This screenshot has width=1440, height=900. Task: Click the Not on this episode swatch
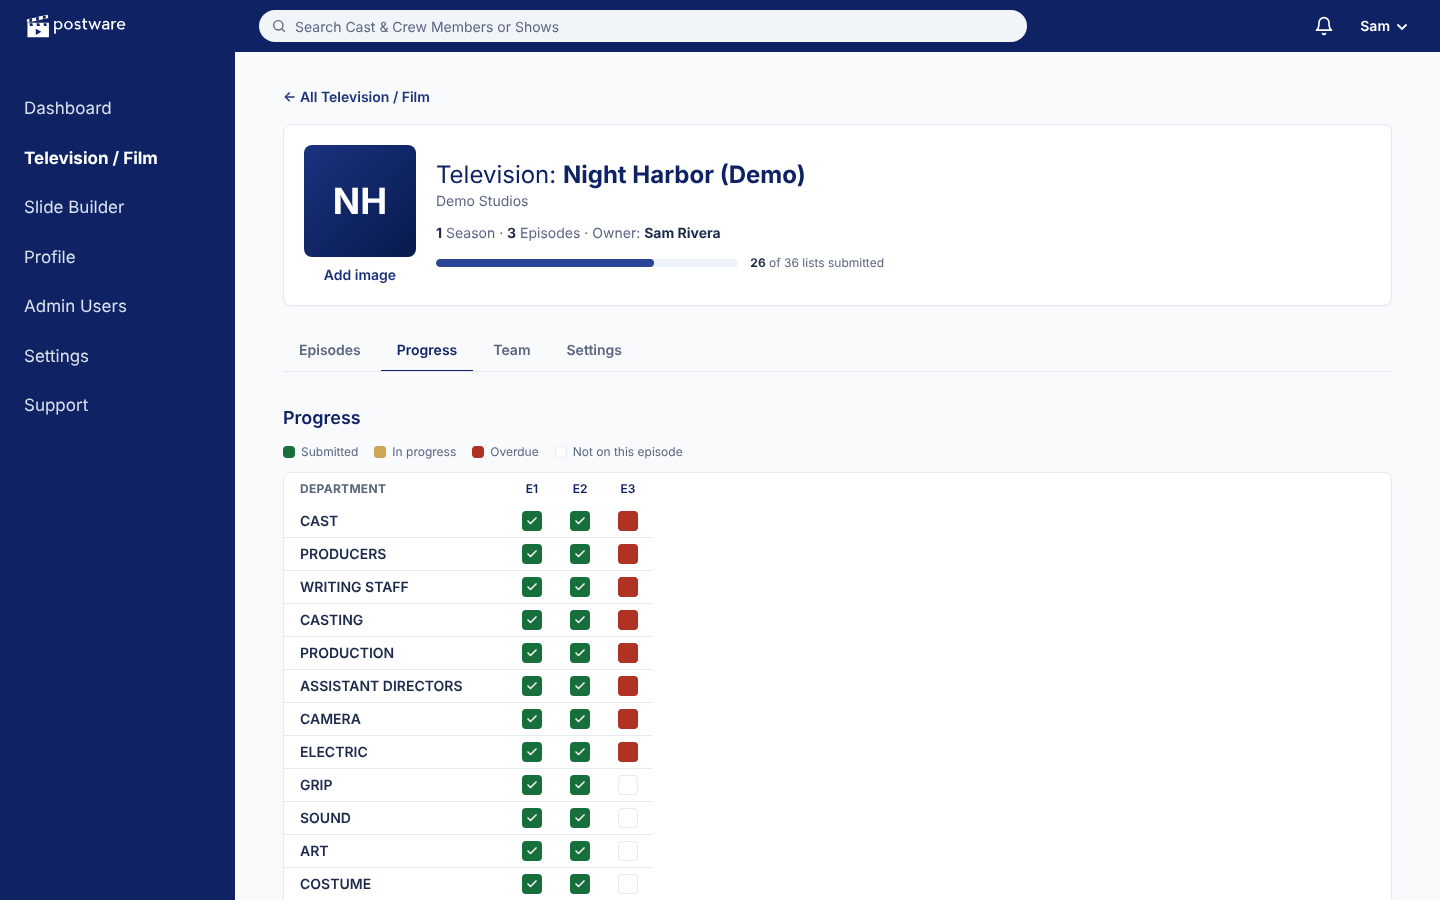pos(561,452)
